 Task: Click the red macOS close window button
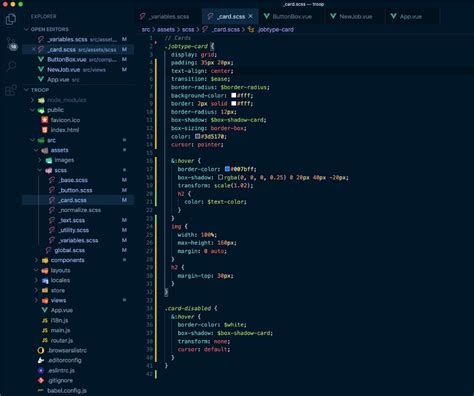(x=5, y=4)
